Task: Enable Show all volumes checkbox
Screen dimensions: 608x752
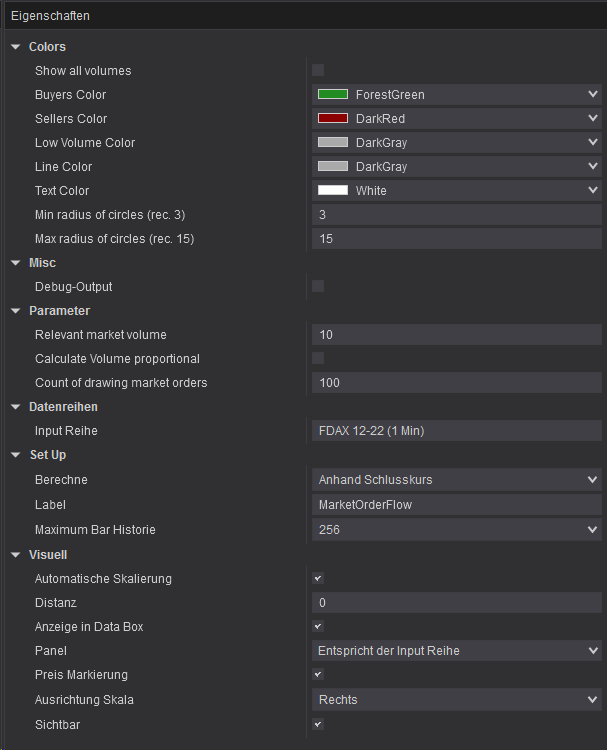Action: (x=318, y=70)
